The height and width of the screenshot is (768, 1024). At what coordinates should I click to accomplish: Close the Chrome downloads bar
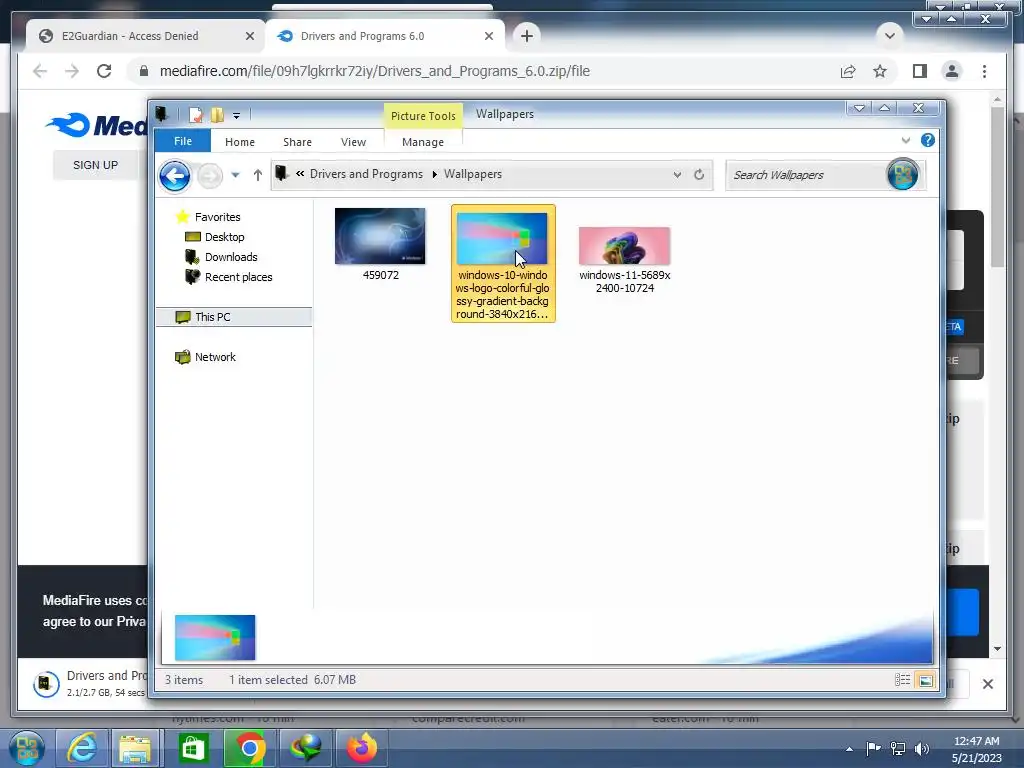pyautogui.click(x=987, y=684)
